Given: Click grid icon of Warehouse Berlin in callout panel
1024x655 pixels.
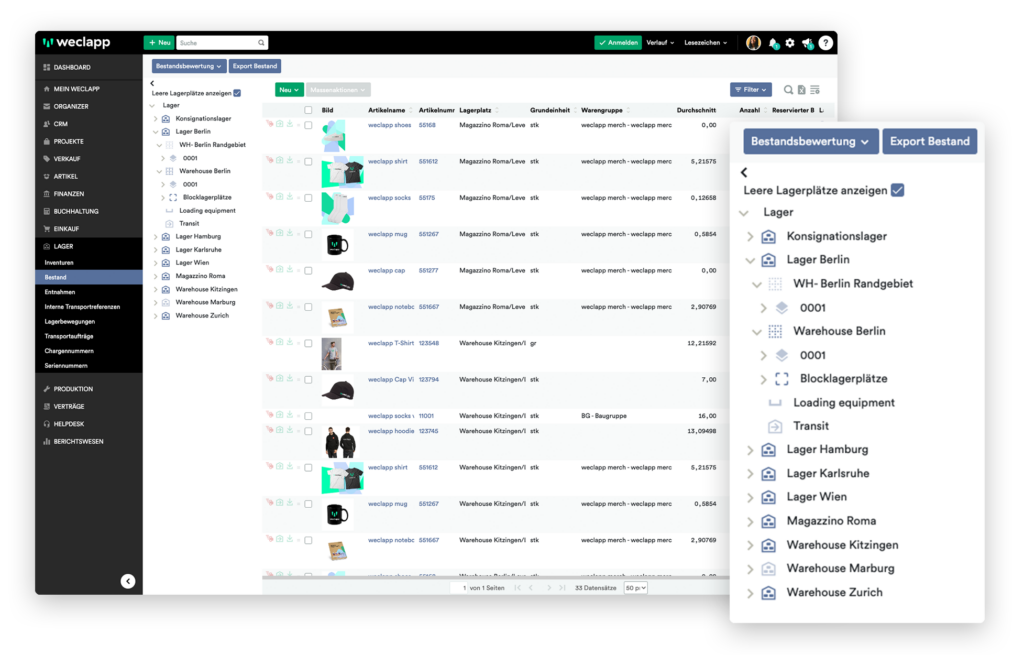Looking at the screenshot, I should pyautogui.click(x=775, y=332).
